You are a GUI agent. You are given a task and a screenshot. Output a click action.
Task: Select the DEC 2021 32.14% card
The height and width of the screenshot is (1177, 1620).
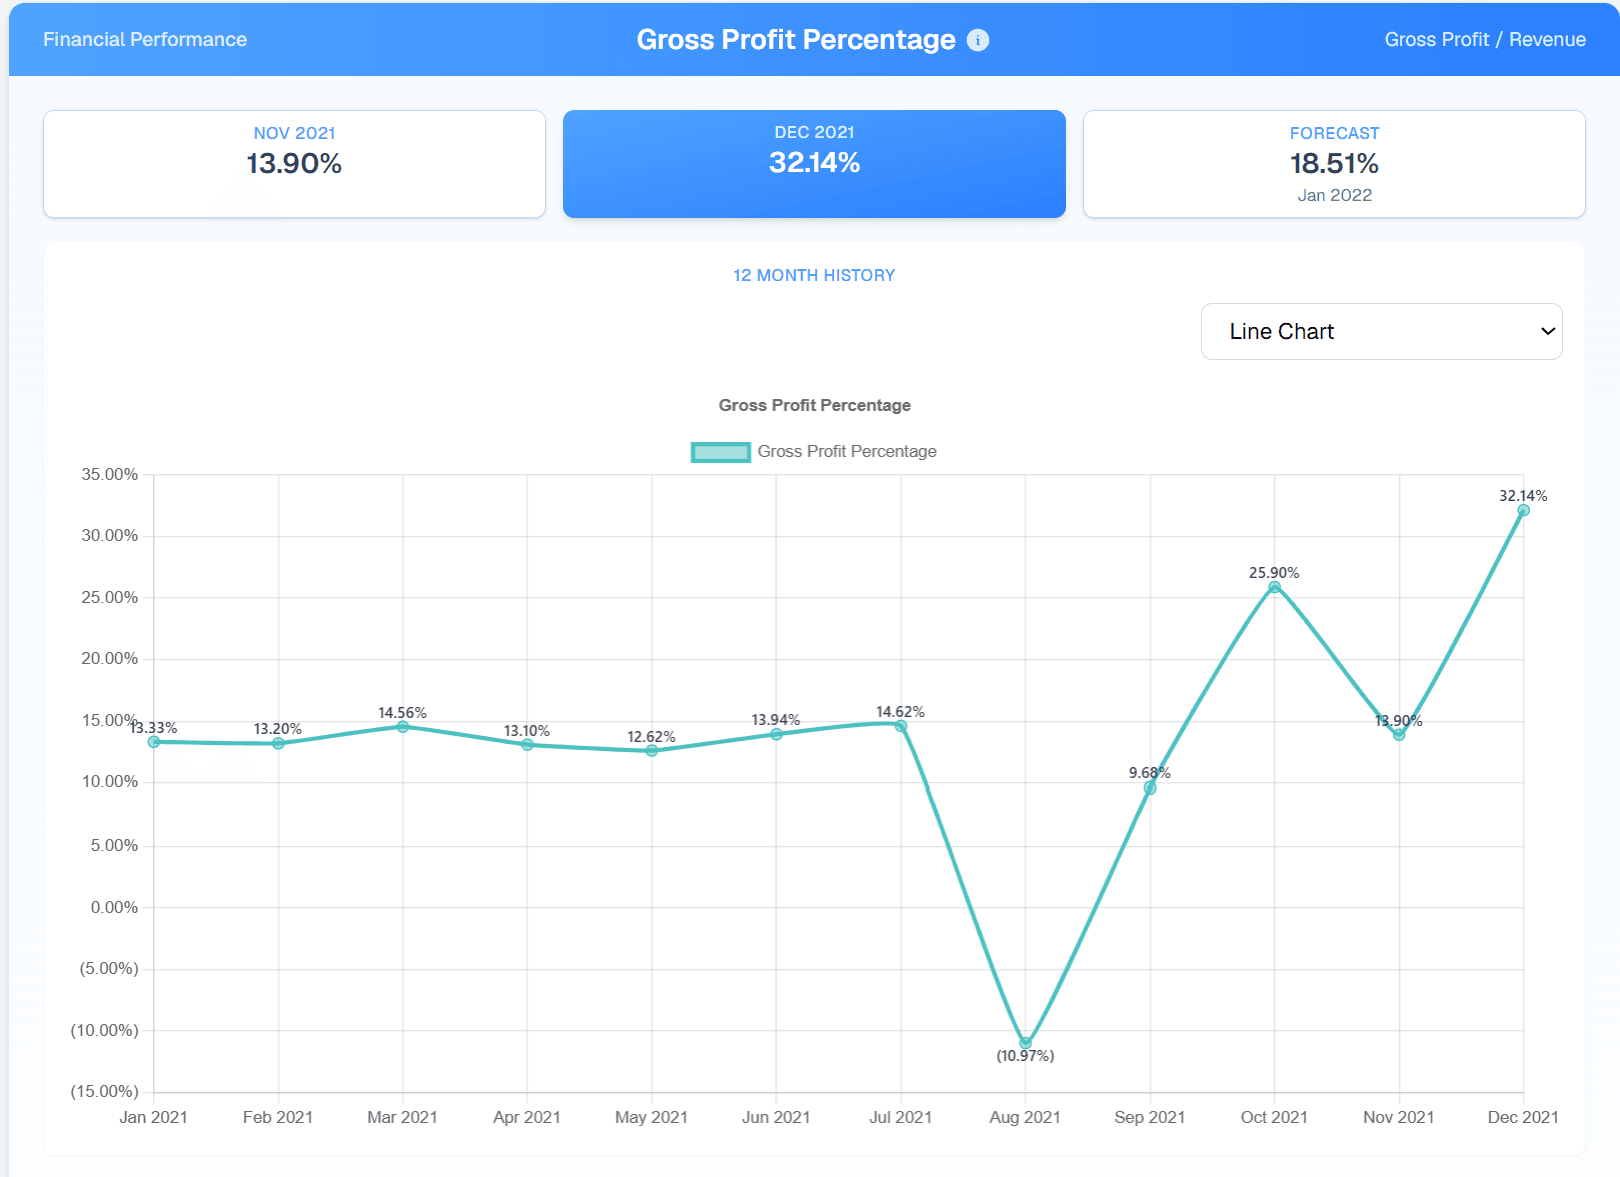pos(814,164)
